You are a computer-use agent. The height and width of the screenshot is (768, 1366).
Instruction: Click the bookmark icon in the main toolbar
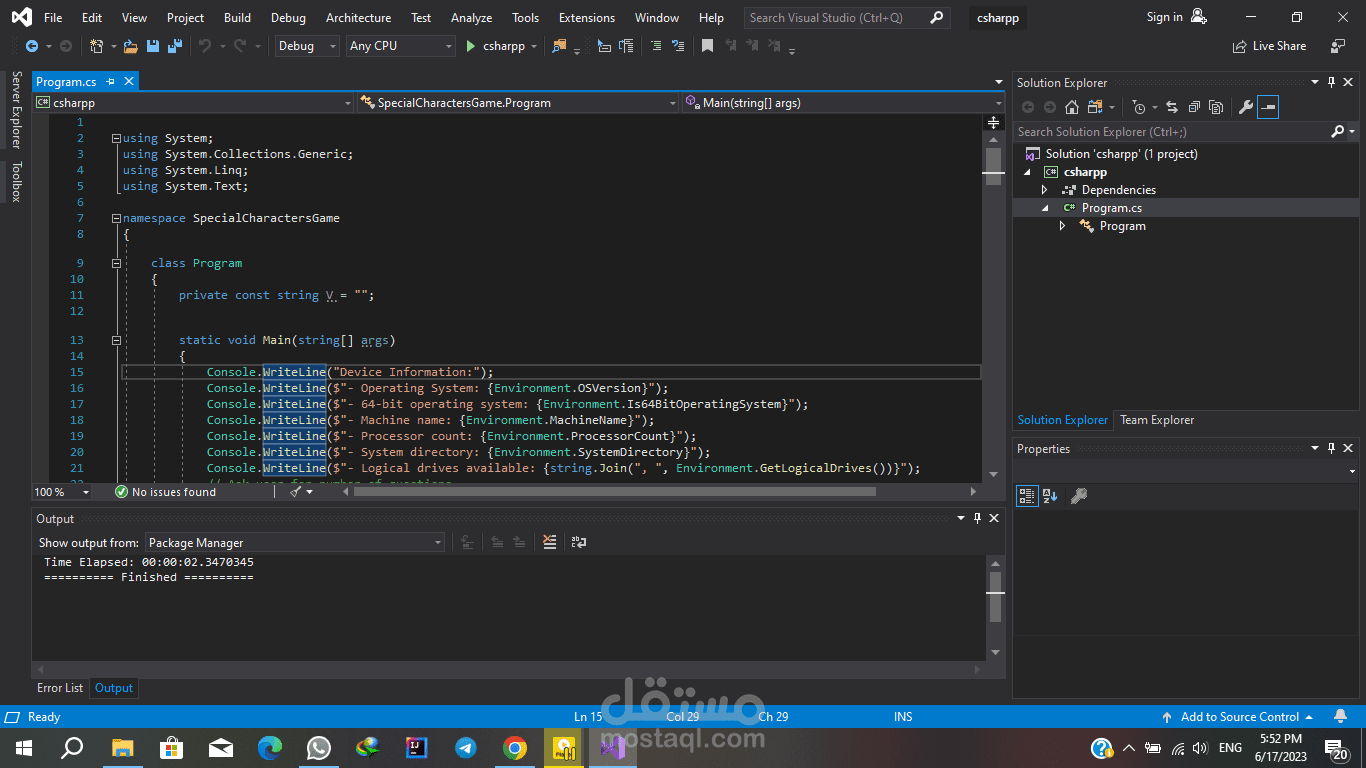(707, 46)
